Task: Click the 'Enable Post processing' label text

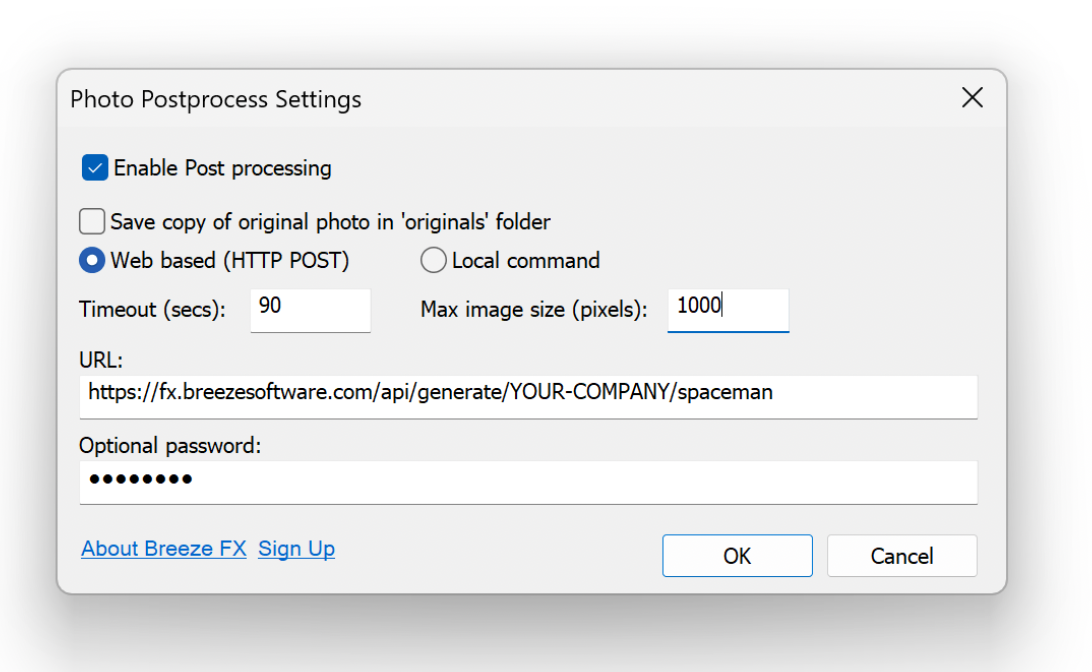Action: pos(222,168)
